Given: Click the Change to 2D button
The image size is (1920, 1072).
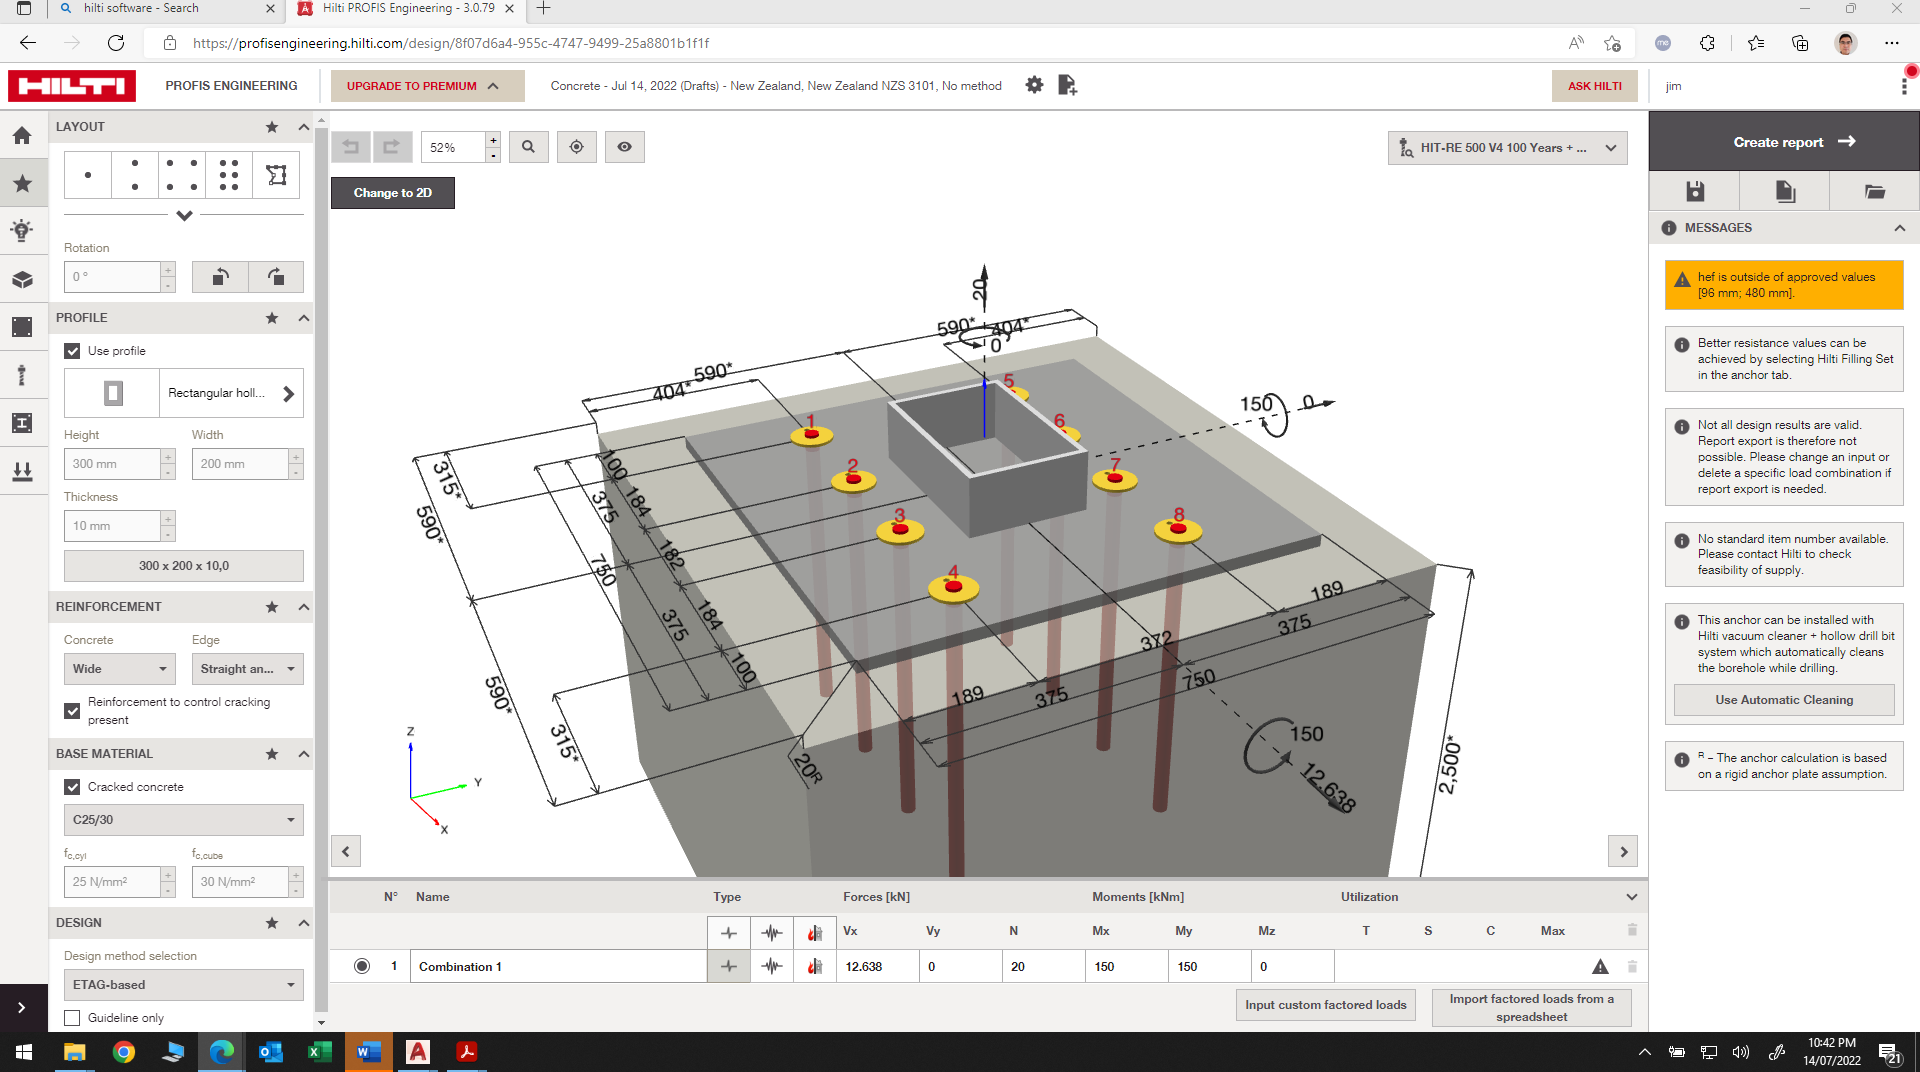Looking at the screenshot, I should pyautogui.click(x=392, y=192).
